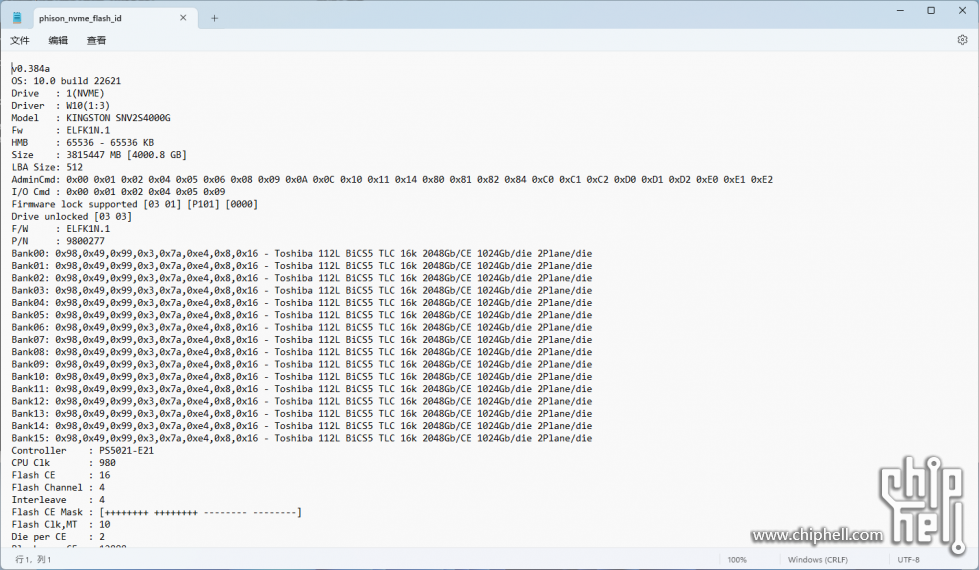Click the 'CPU Clk : 980' line

tap(63, 463)
